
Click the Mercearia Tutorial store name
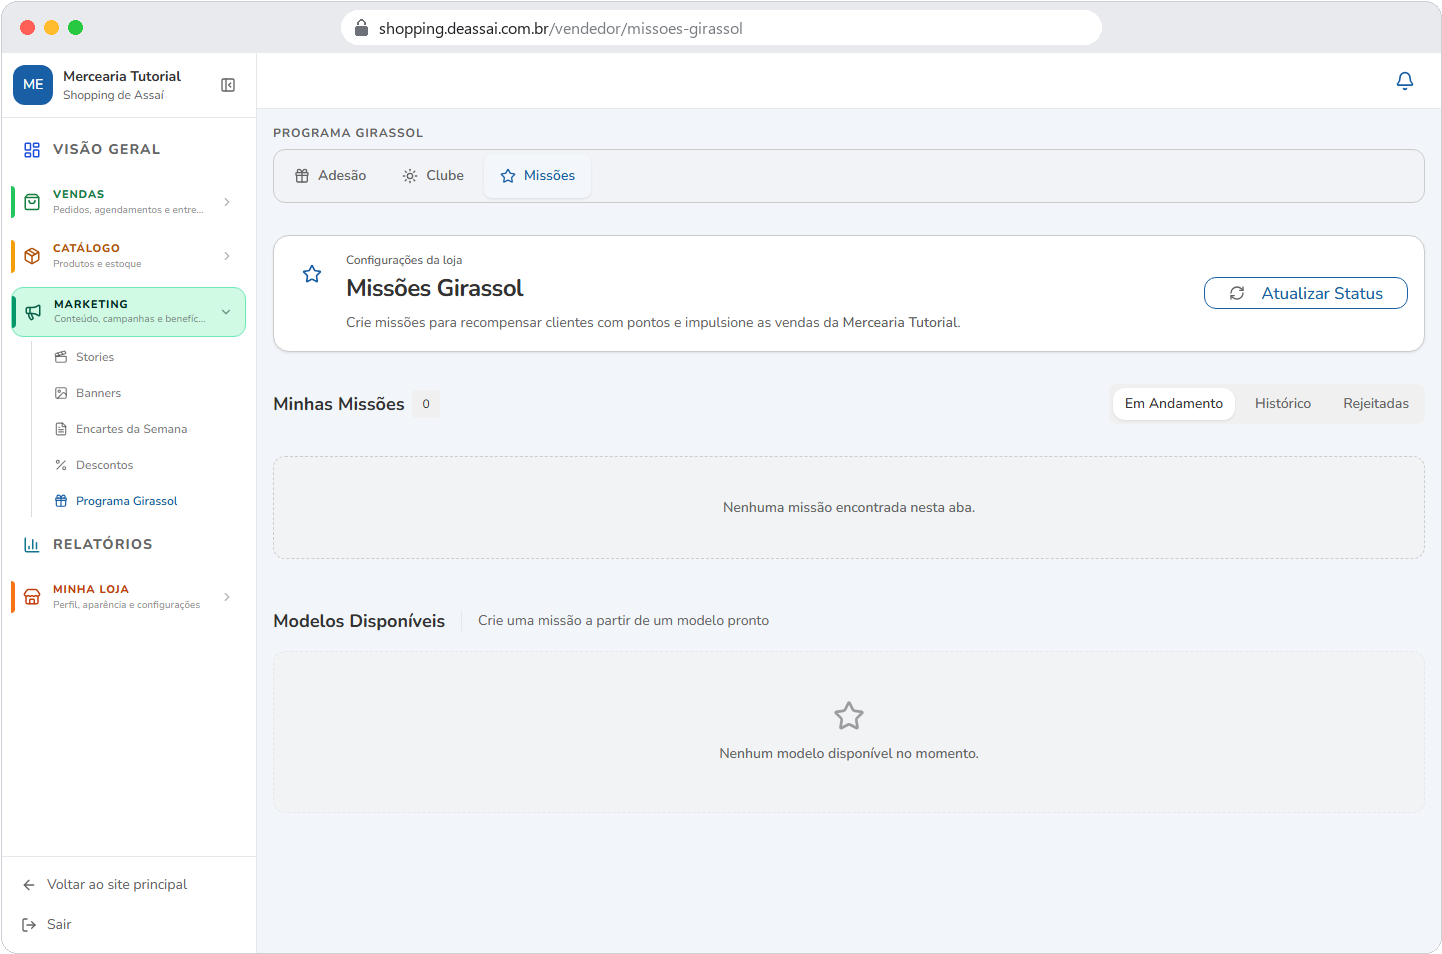coord(122,76)
